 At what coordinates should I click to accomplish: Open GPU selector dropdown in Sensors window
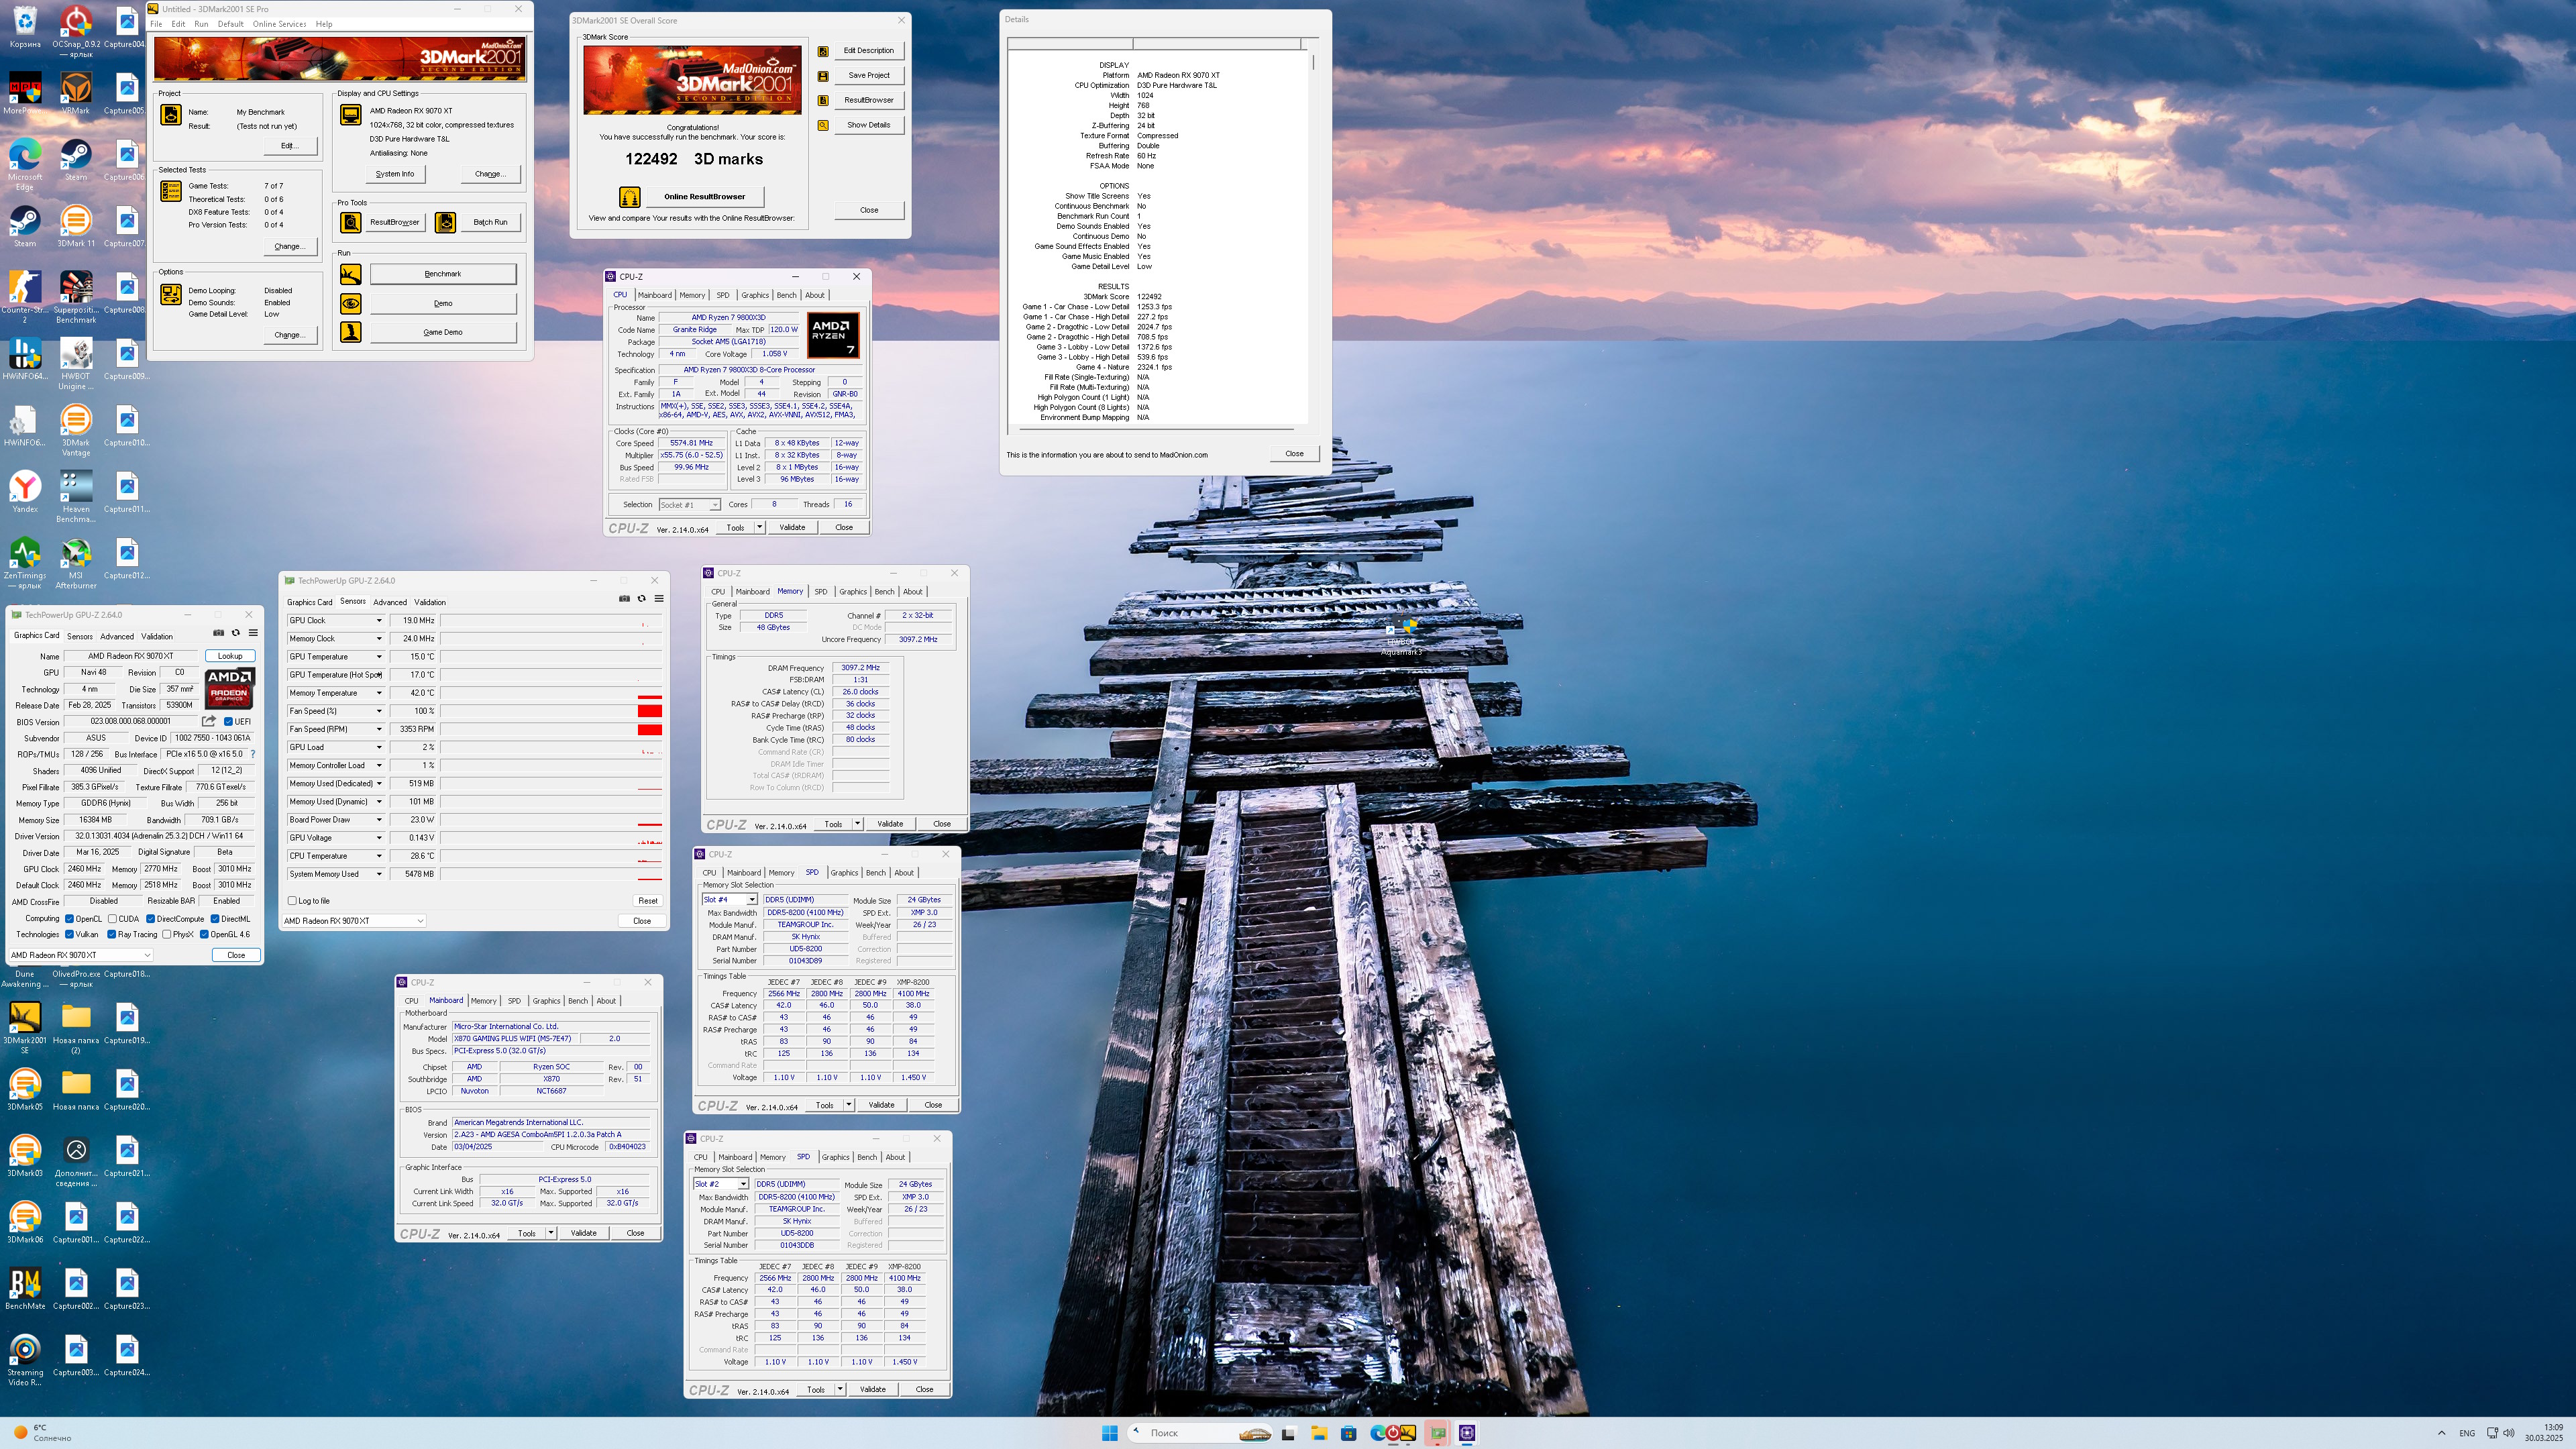[x=354, y=921]
